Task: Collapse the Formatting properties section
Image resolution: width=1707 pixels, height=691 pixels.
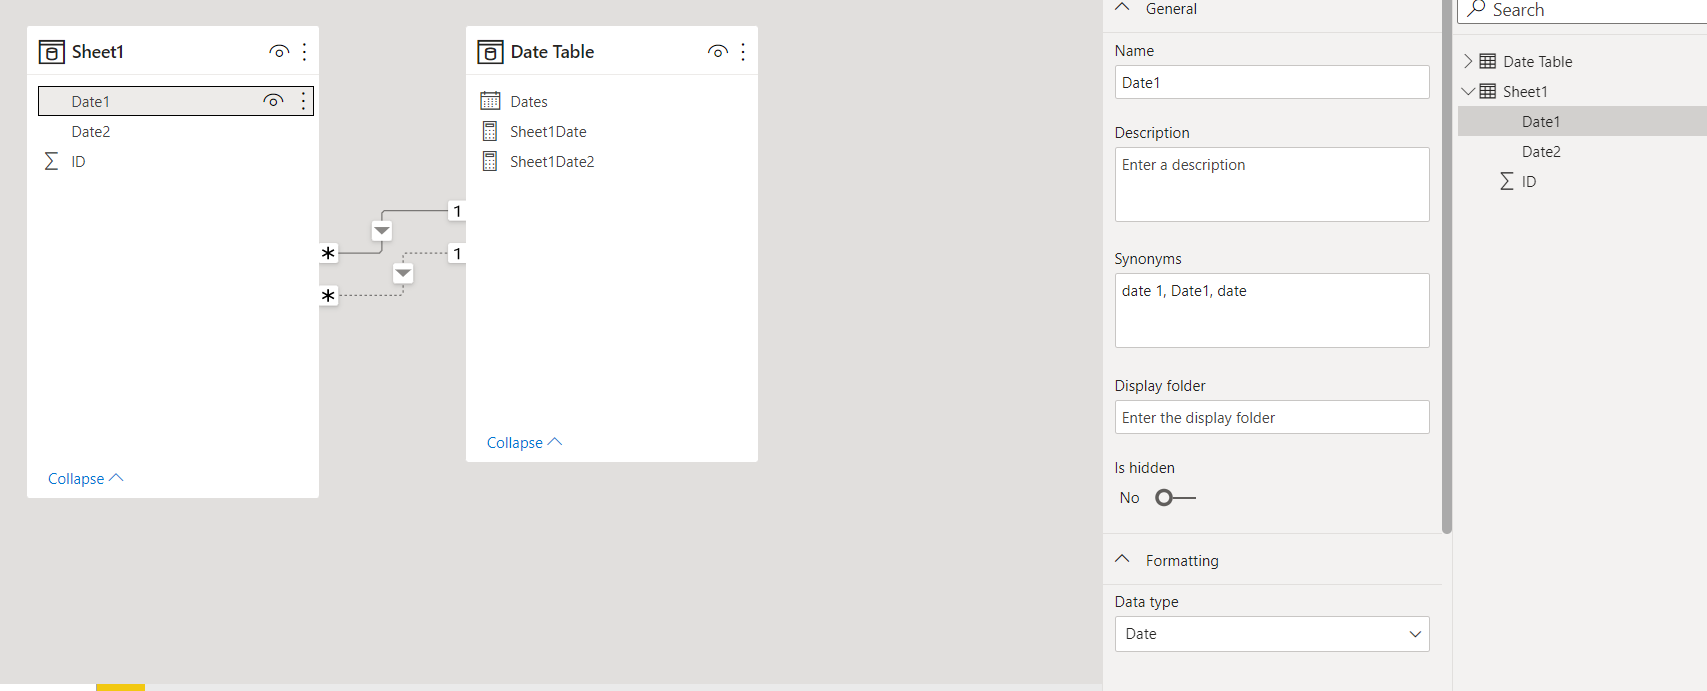Action: pyautogui.click(x=1122, y=560)
